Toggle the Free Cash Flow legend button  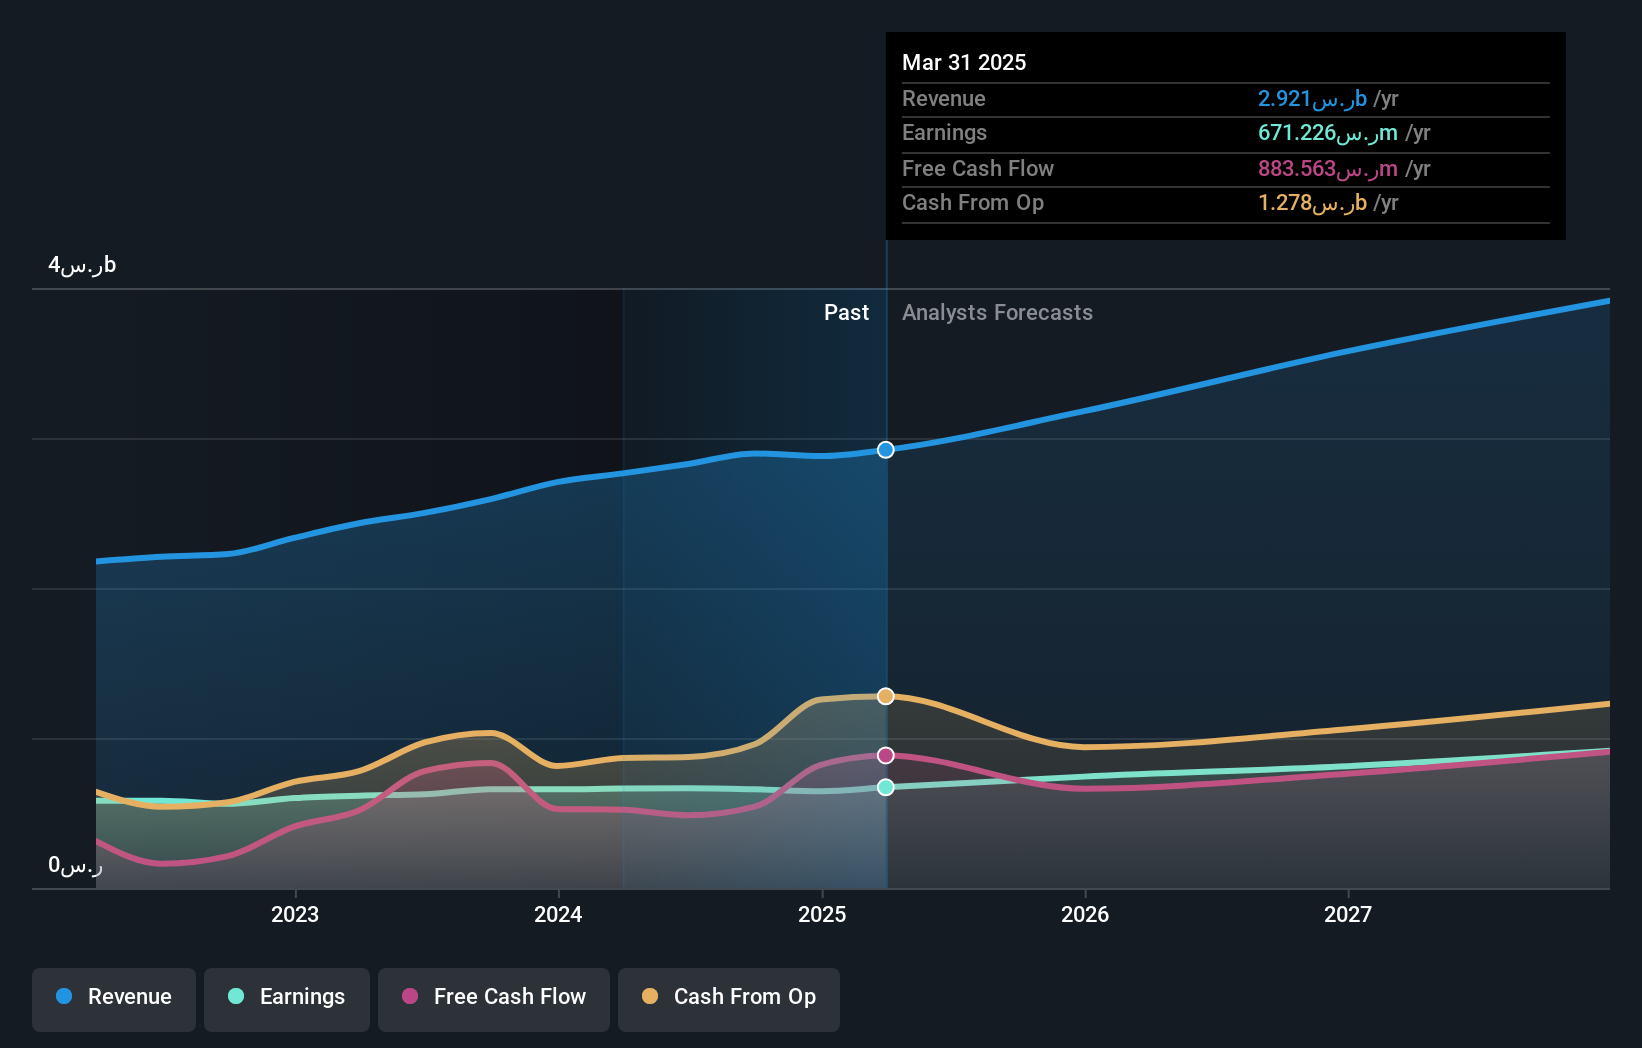(x=494, y=999)
